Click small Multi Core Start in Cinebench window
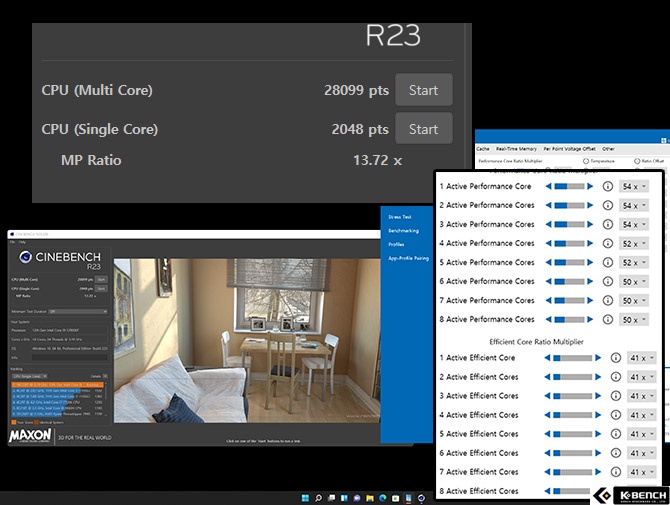The height and width of the screenshot is (505, 670). (101, 279)
